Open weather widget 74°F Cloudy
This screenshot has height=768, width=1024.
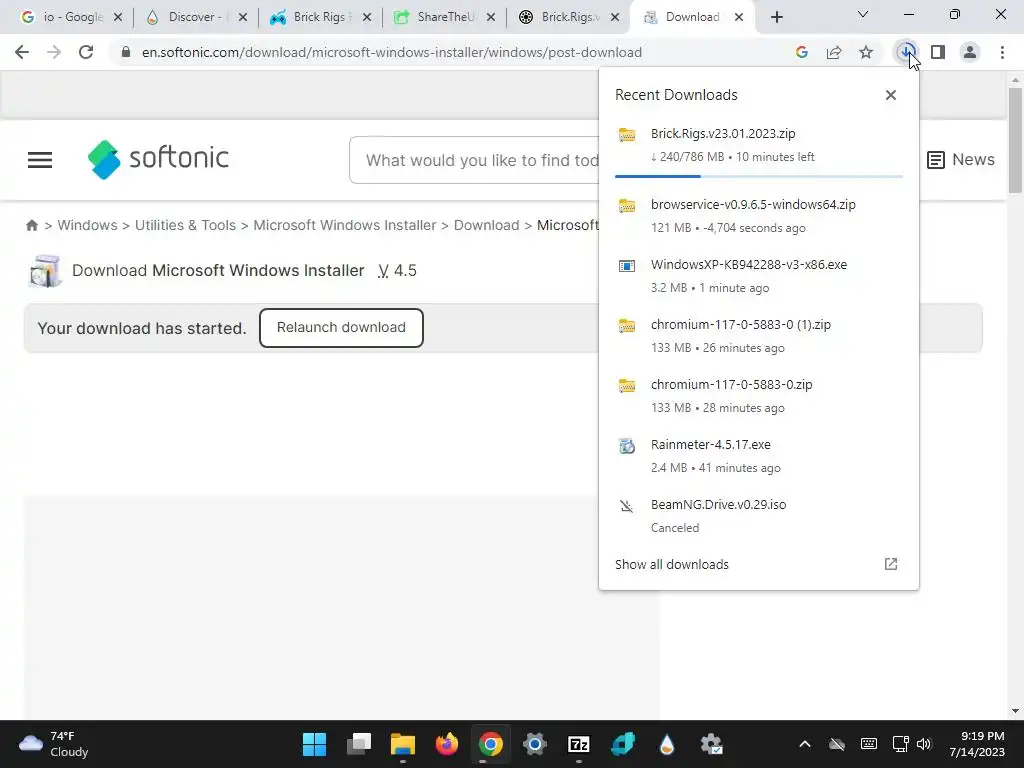(x=54, y=744)
